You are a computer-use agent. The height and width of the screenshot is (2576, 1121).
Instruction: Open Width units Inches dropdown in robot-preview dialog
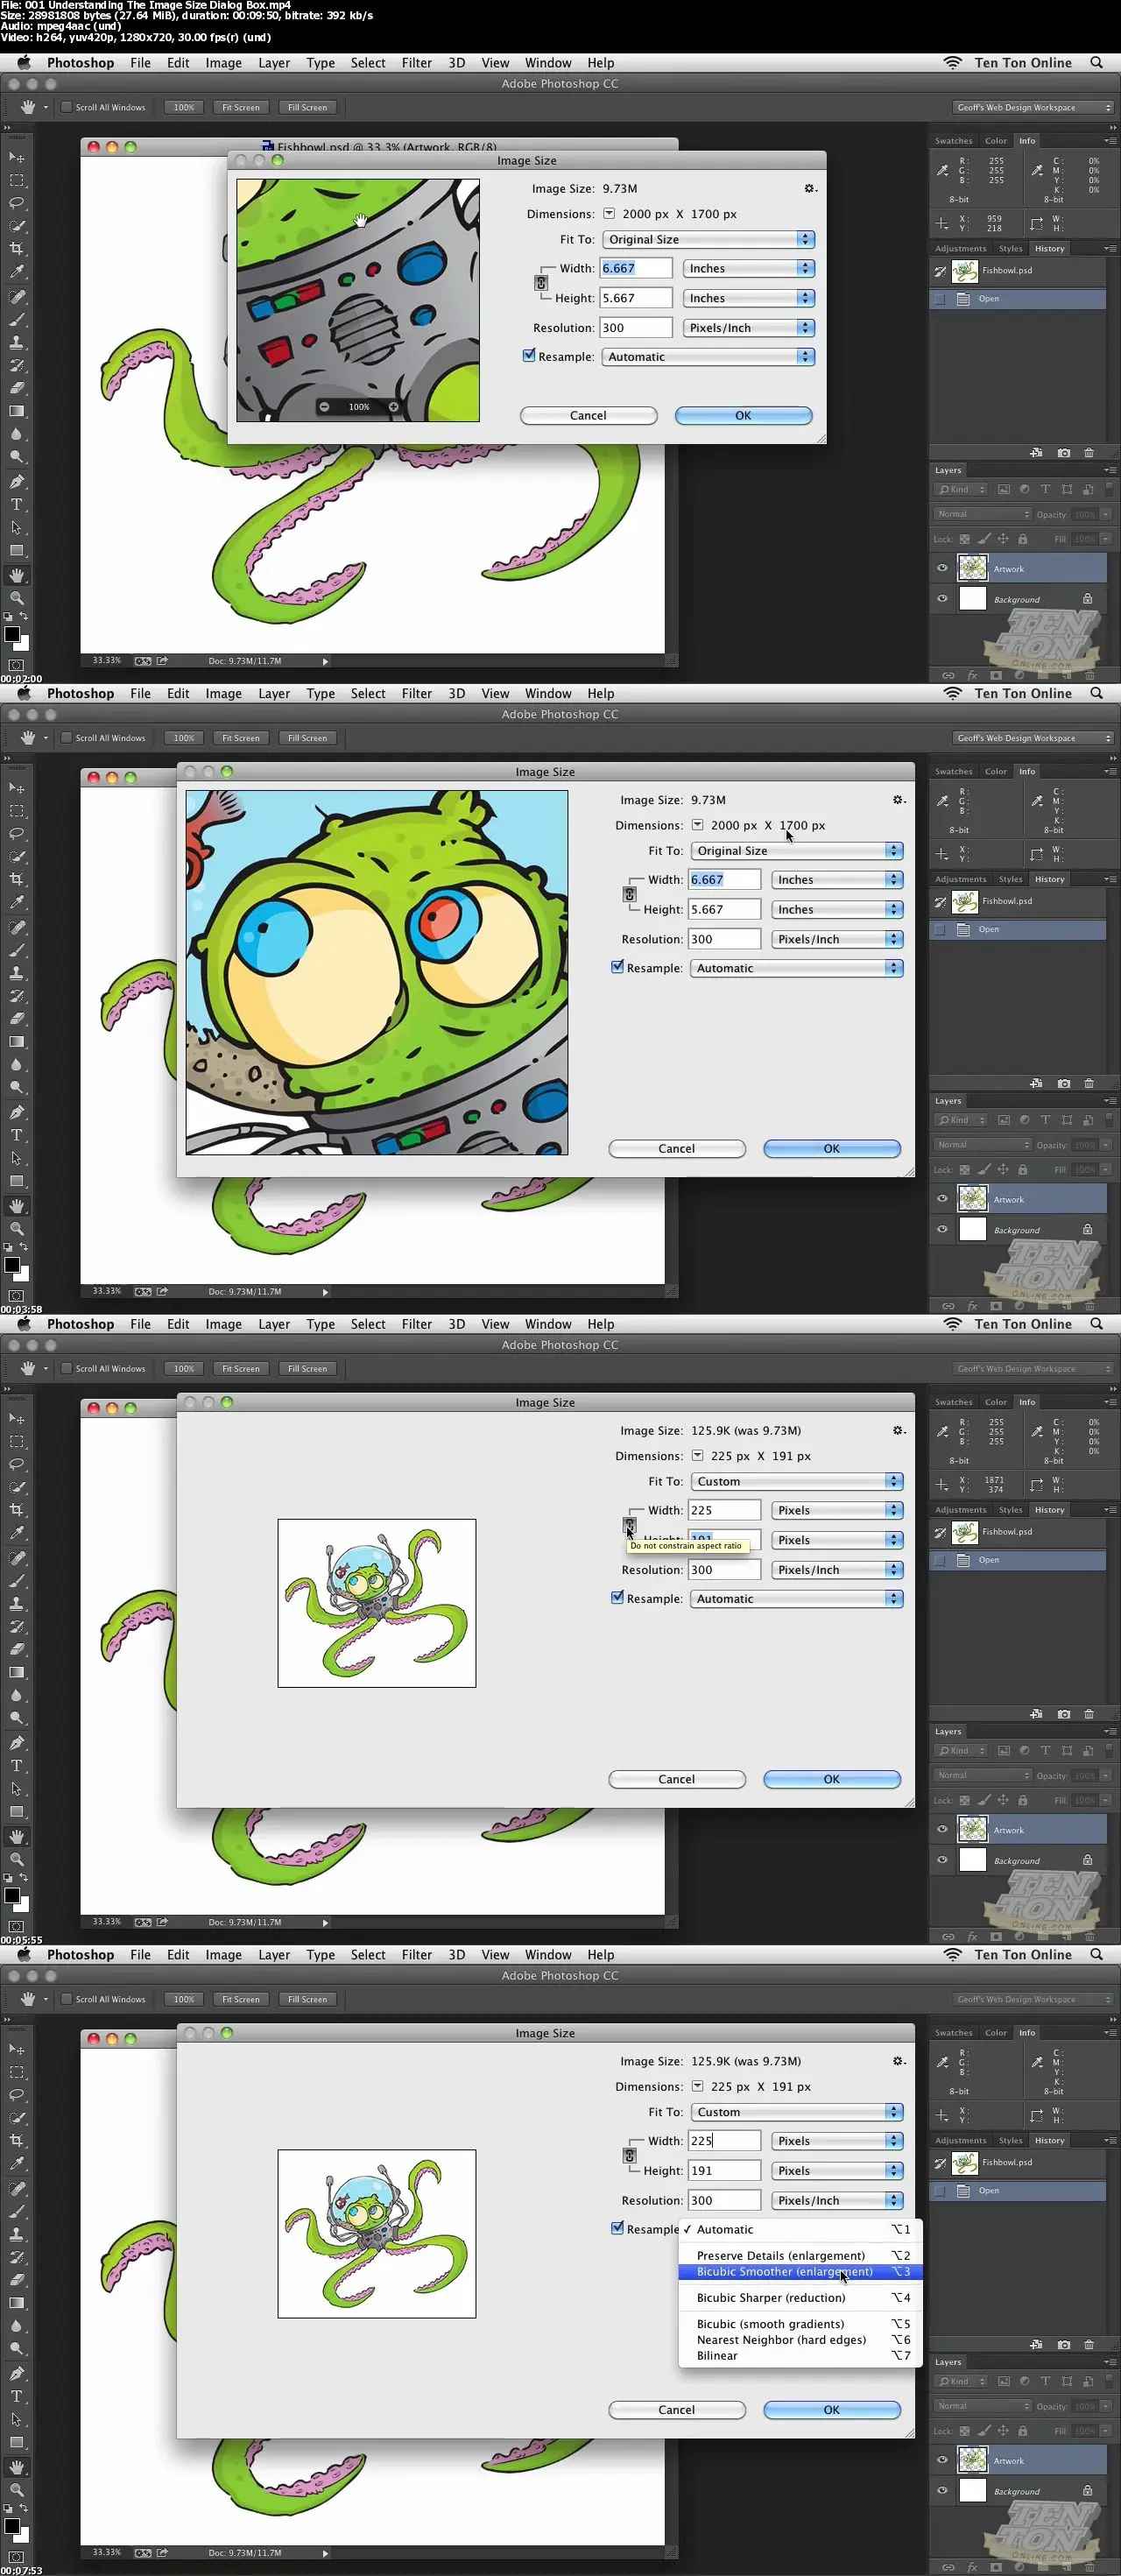(749, 268)
